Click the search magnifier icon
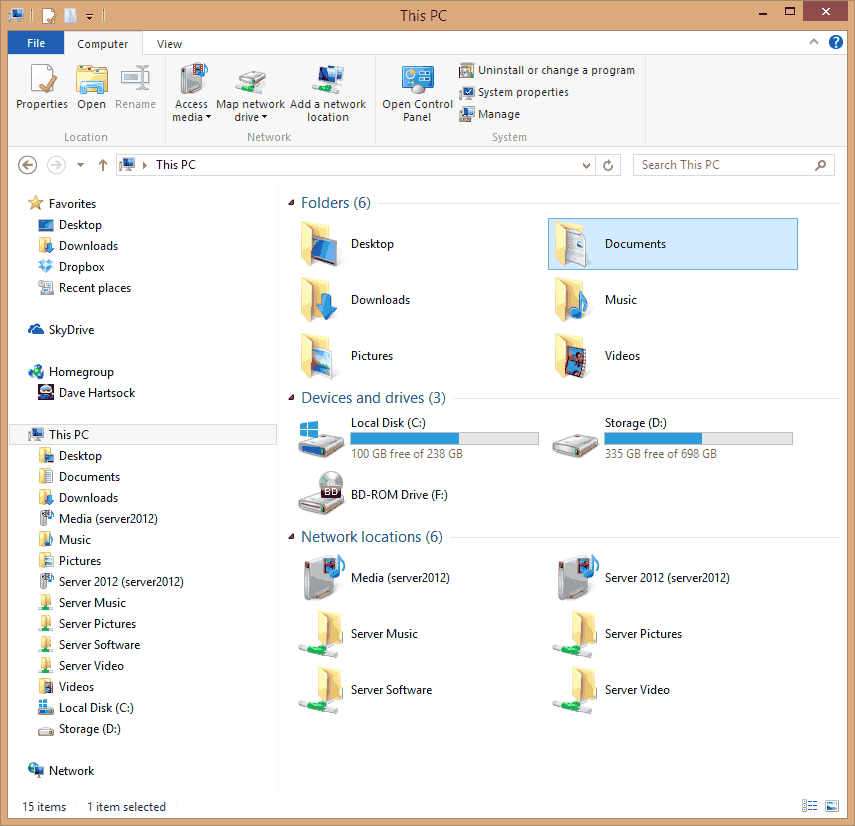Viewport: 855px width, 826px height. (x=820, y=165)
